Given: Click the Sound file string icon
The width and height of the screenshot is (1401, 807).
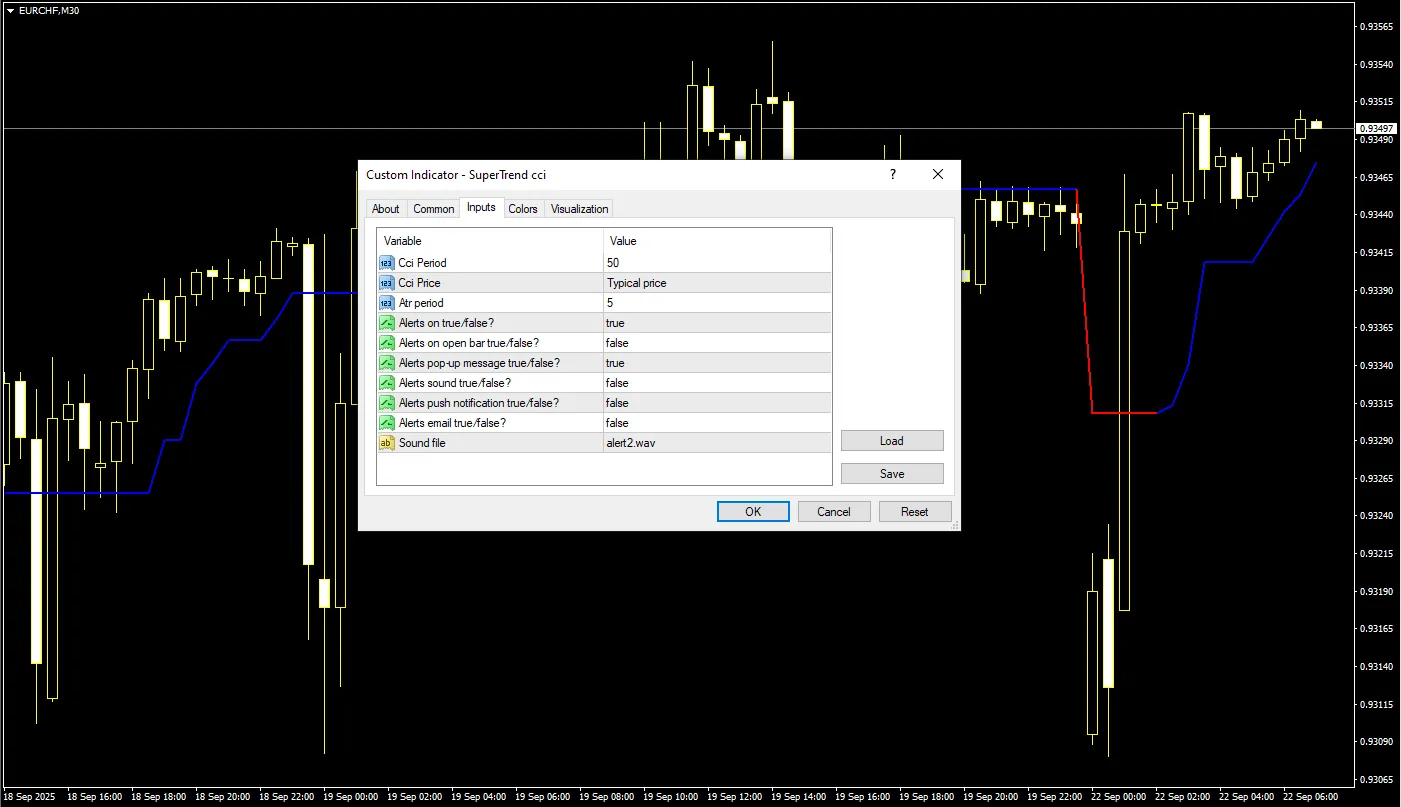Looking at the screenshot, I should tap(387, 443).
